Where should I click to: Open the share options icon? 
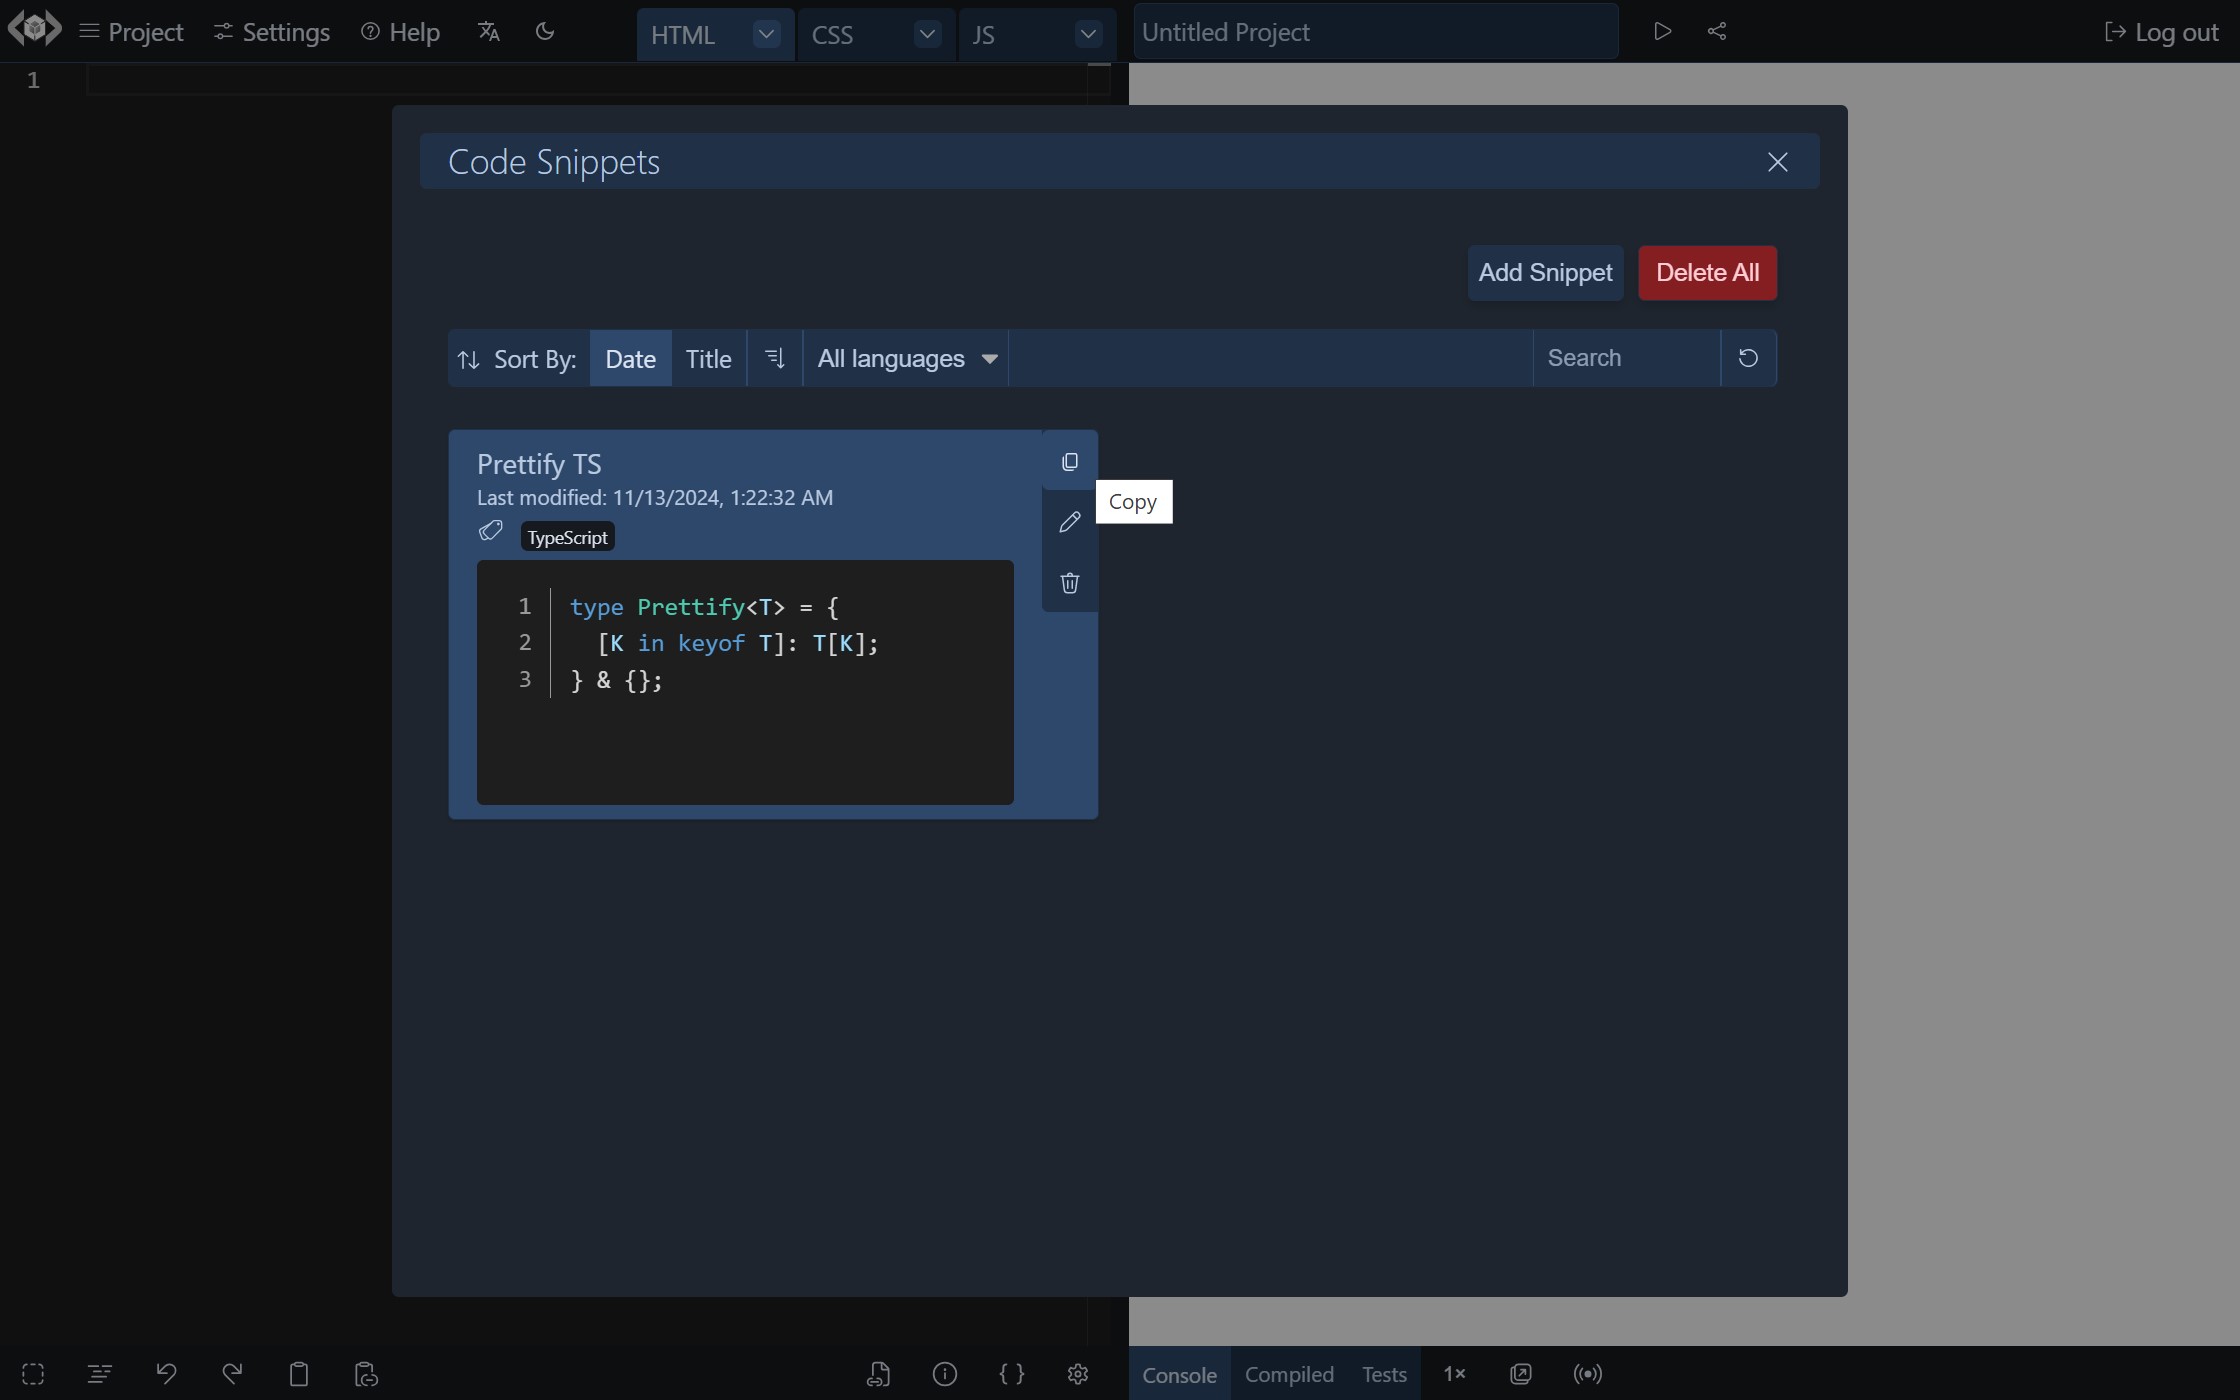tap(1717, 31)
